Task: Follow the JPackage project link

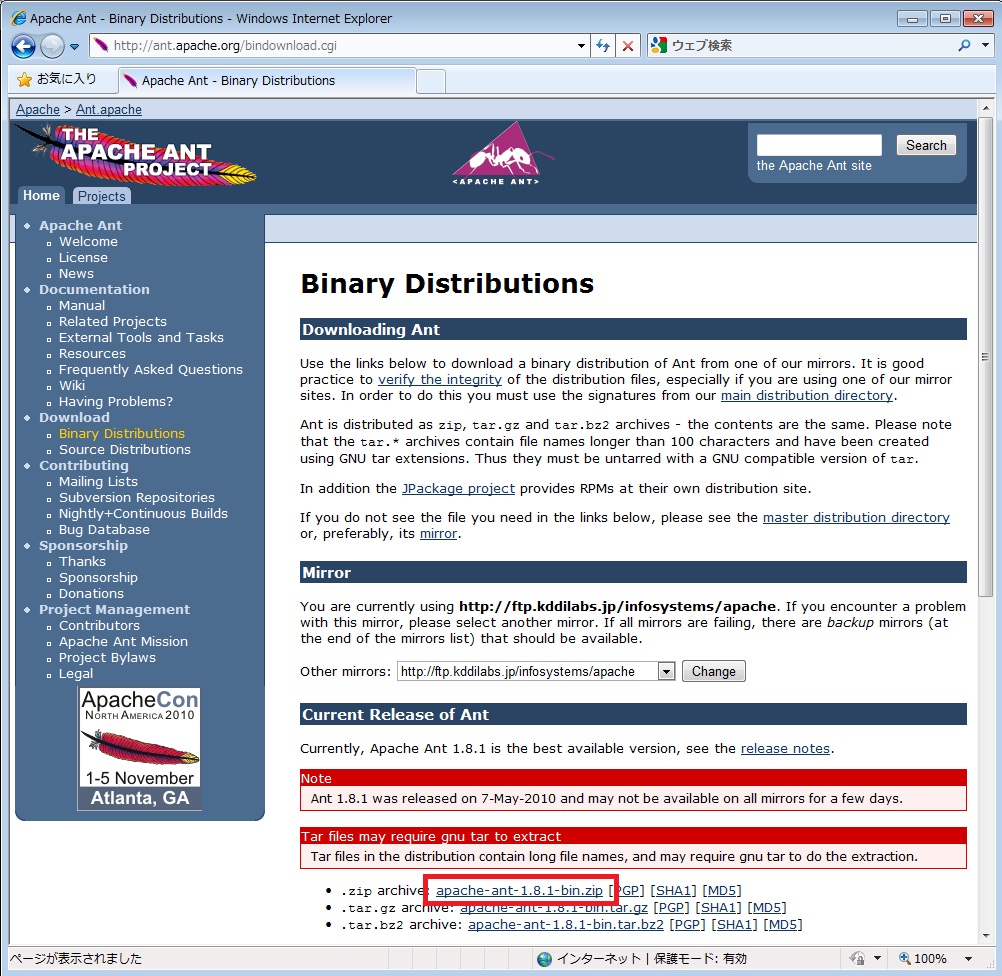Action: (458, 488)
